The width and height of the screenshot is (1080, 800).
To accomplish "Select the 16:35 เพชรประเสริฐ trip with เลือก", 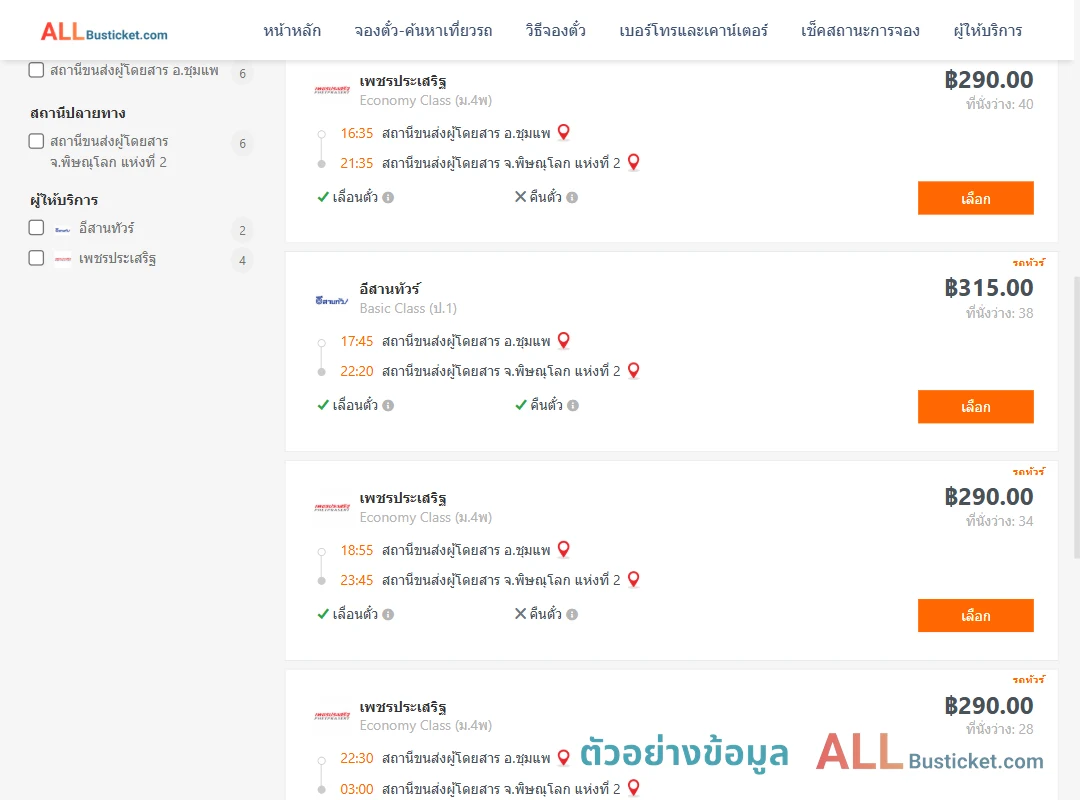I will point(975,198).
